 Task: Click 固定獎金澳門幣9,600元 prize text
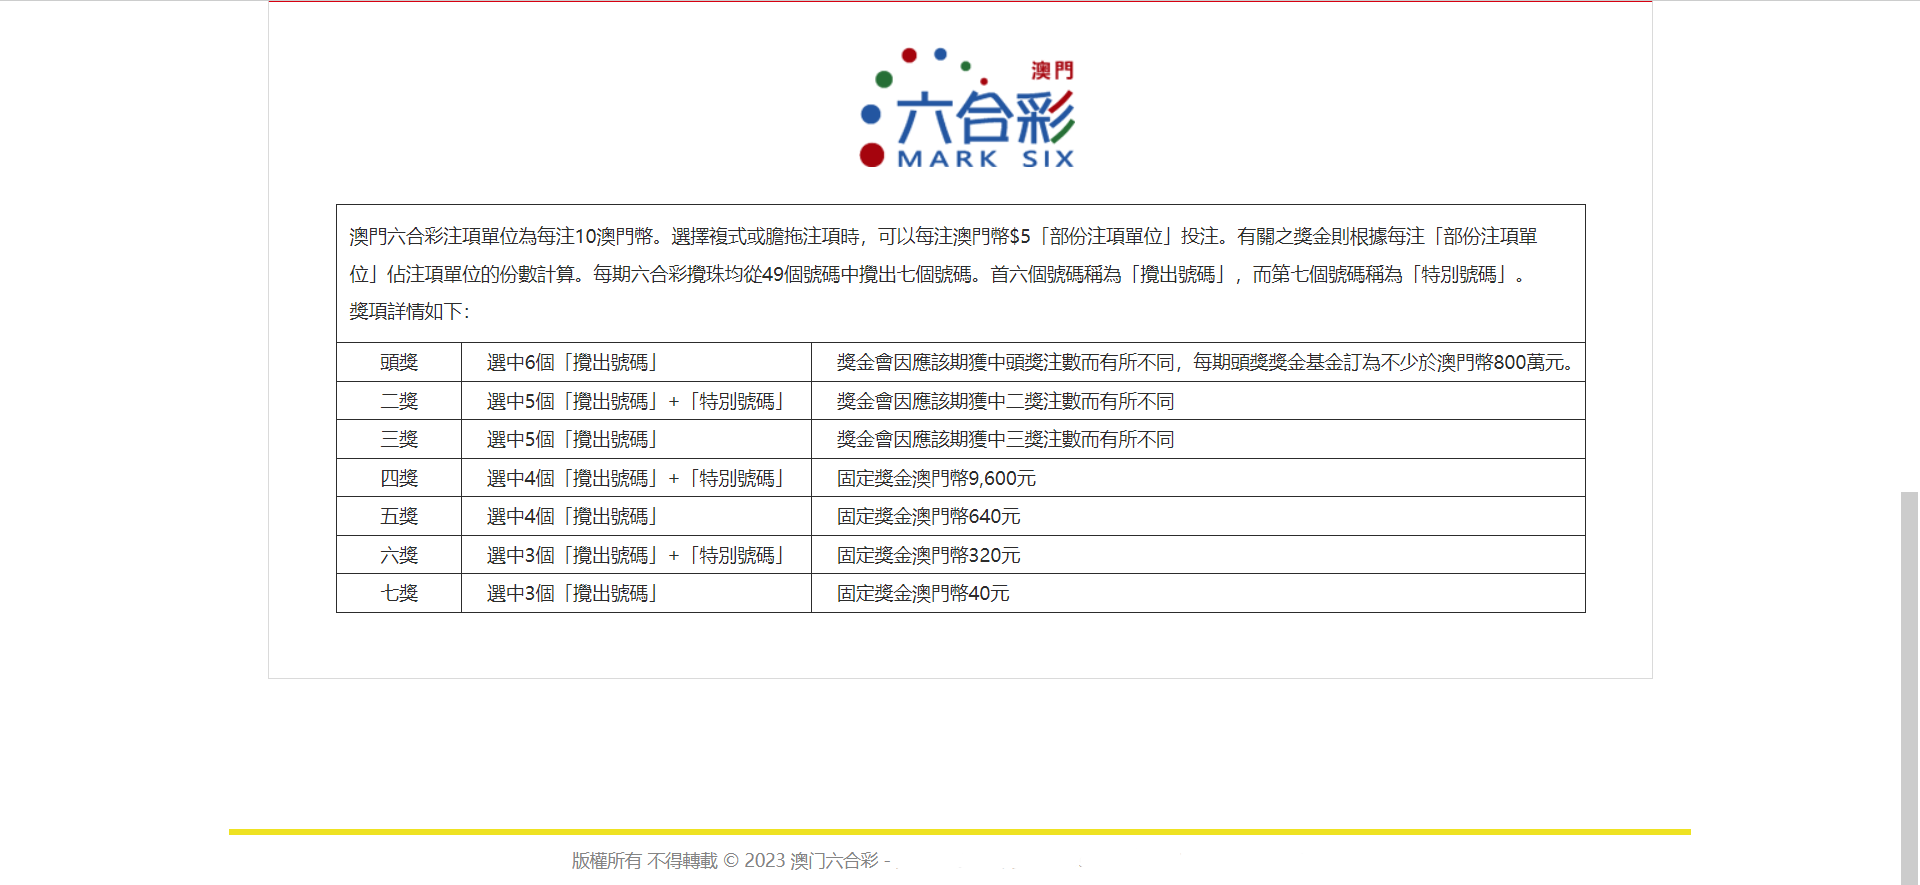[936, 478]
